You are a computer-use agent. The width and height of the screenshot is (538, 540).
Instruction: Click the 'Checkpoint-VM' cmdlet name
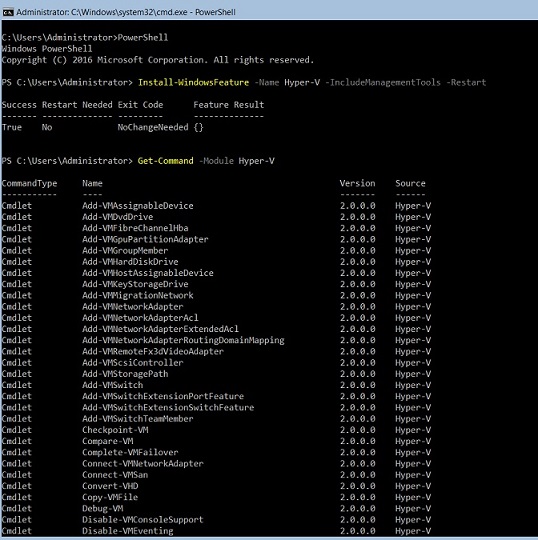[115, 430]
